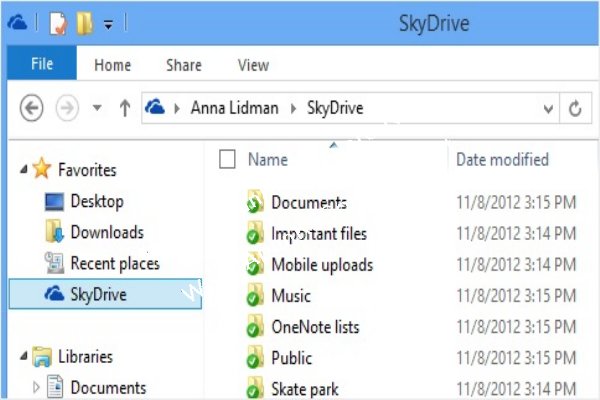Sort by the Date modified column header
Screen dimensions: 600x400
(x=502, y=159)
